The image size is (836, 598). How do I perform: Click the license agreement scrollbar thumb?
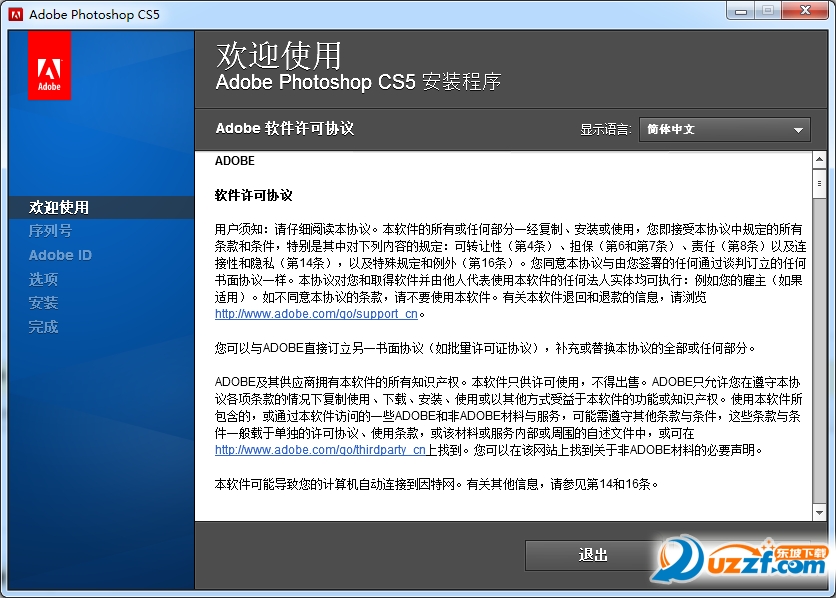click(x=819, y=184)
